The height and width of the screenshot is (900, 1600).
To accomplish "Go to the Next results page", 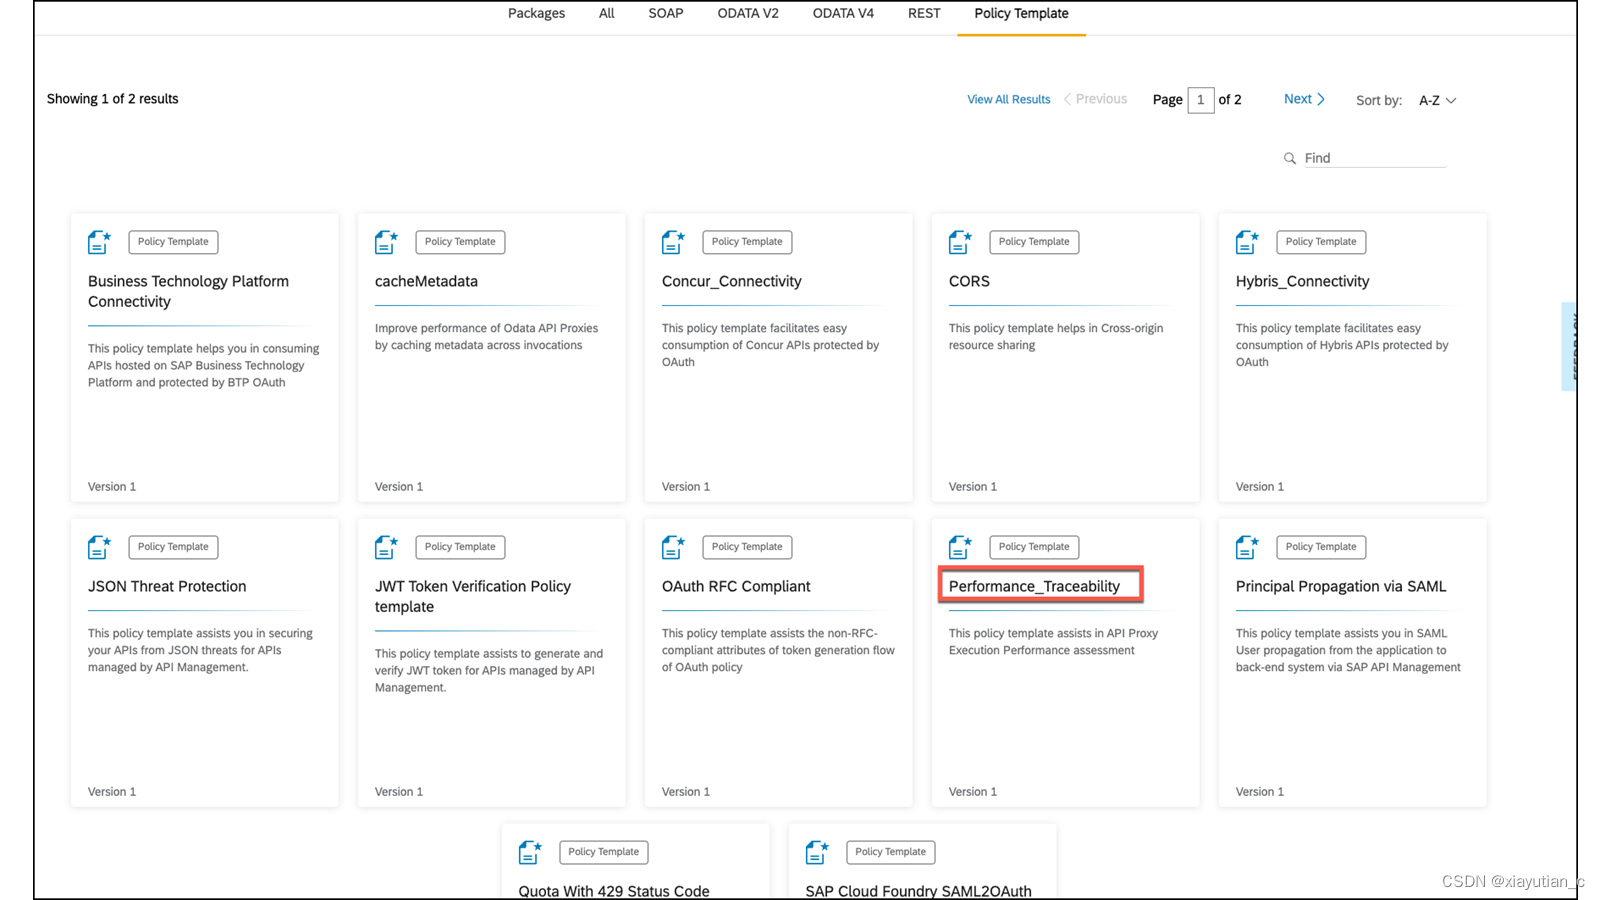I will click(1304, 99).
